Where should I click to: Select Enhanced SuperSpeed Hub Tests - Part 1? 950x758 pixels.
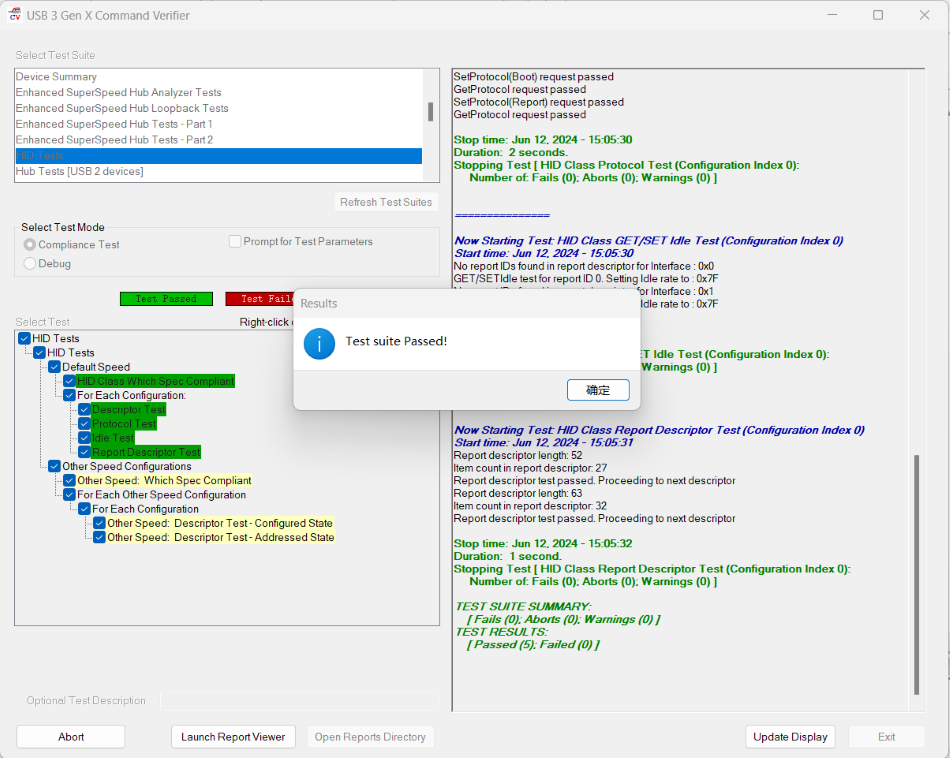(218, 124)
